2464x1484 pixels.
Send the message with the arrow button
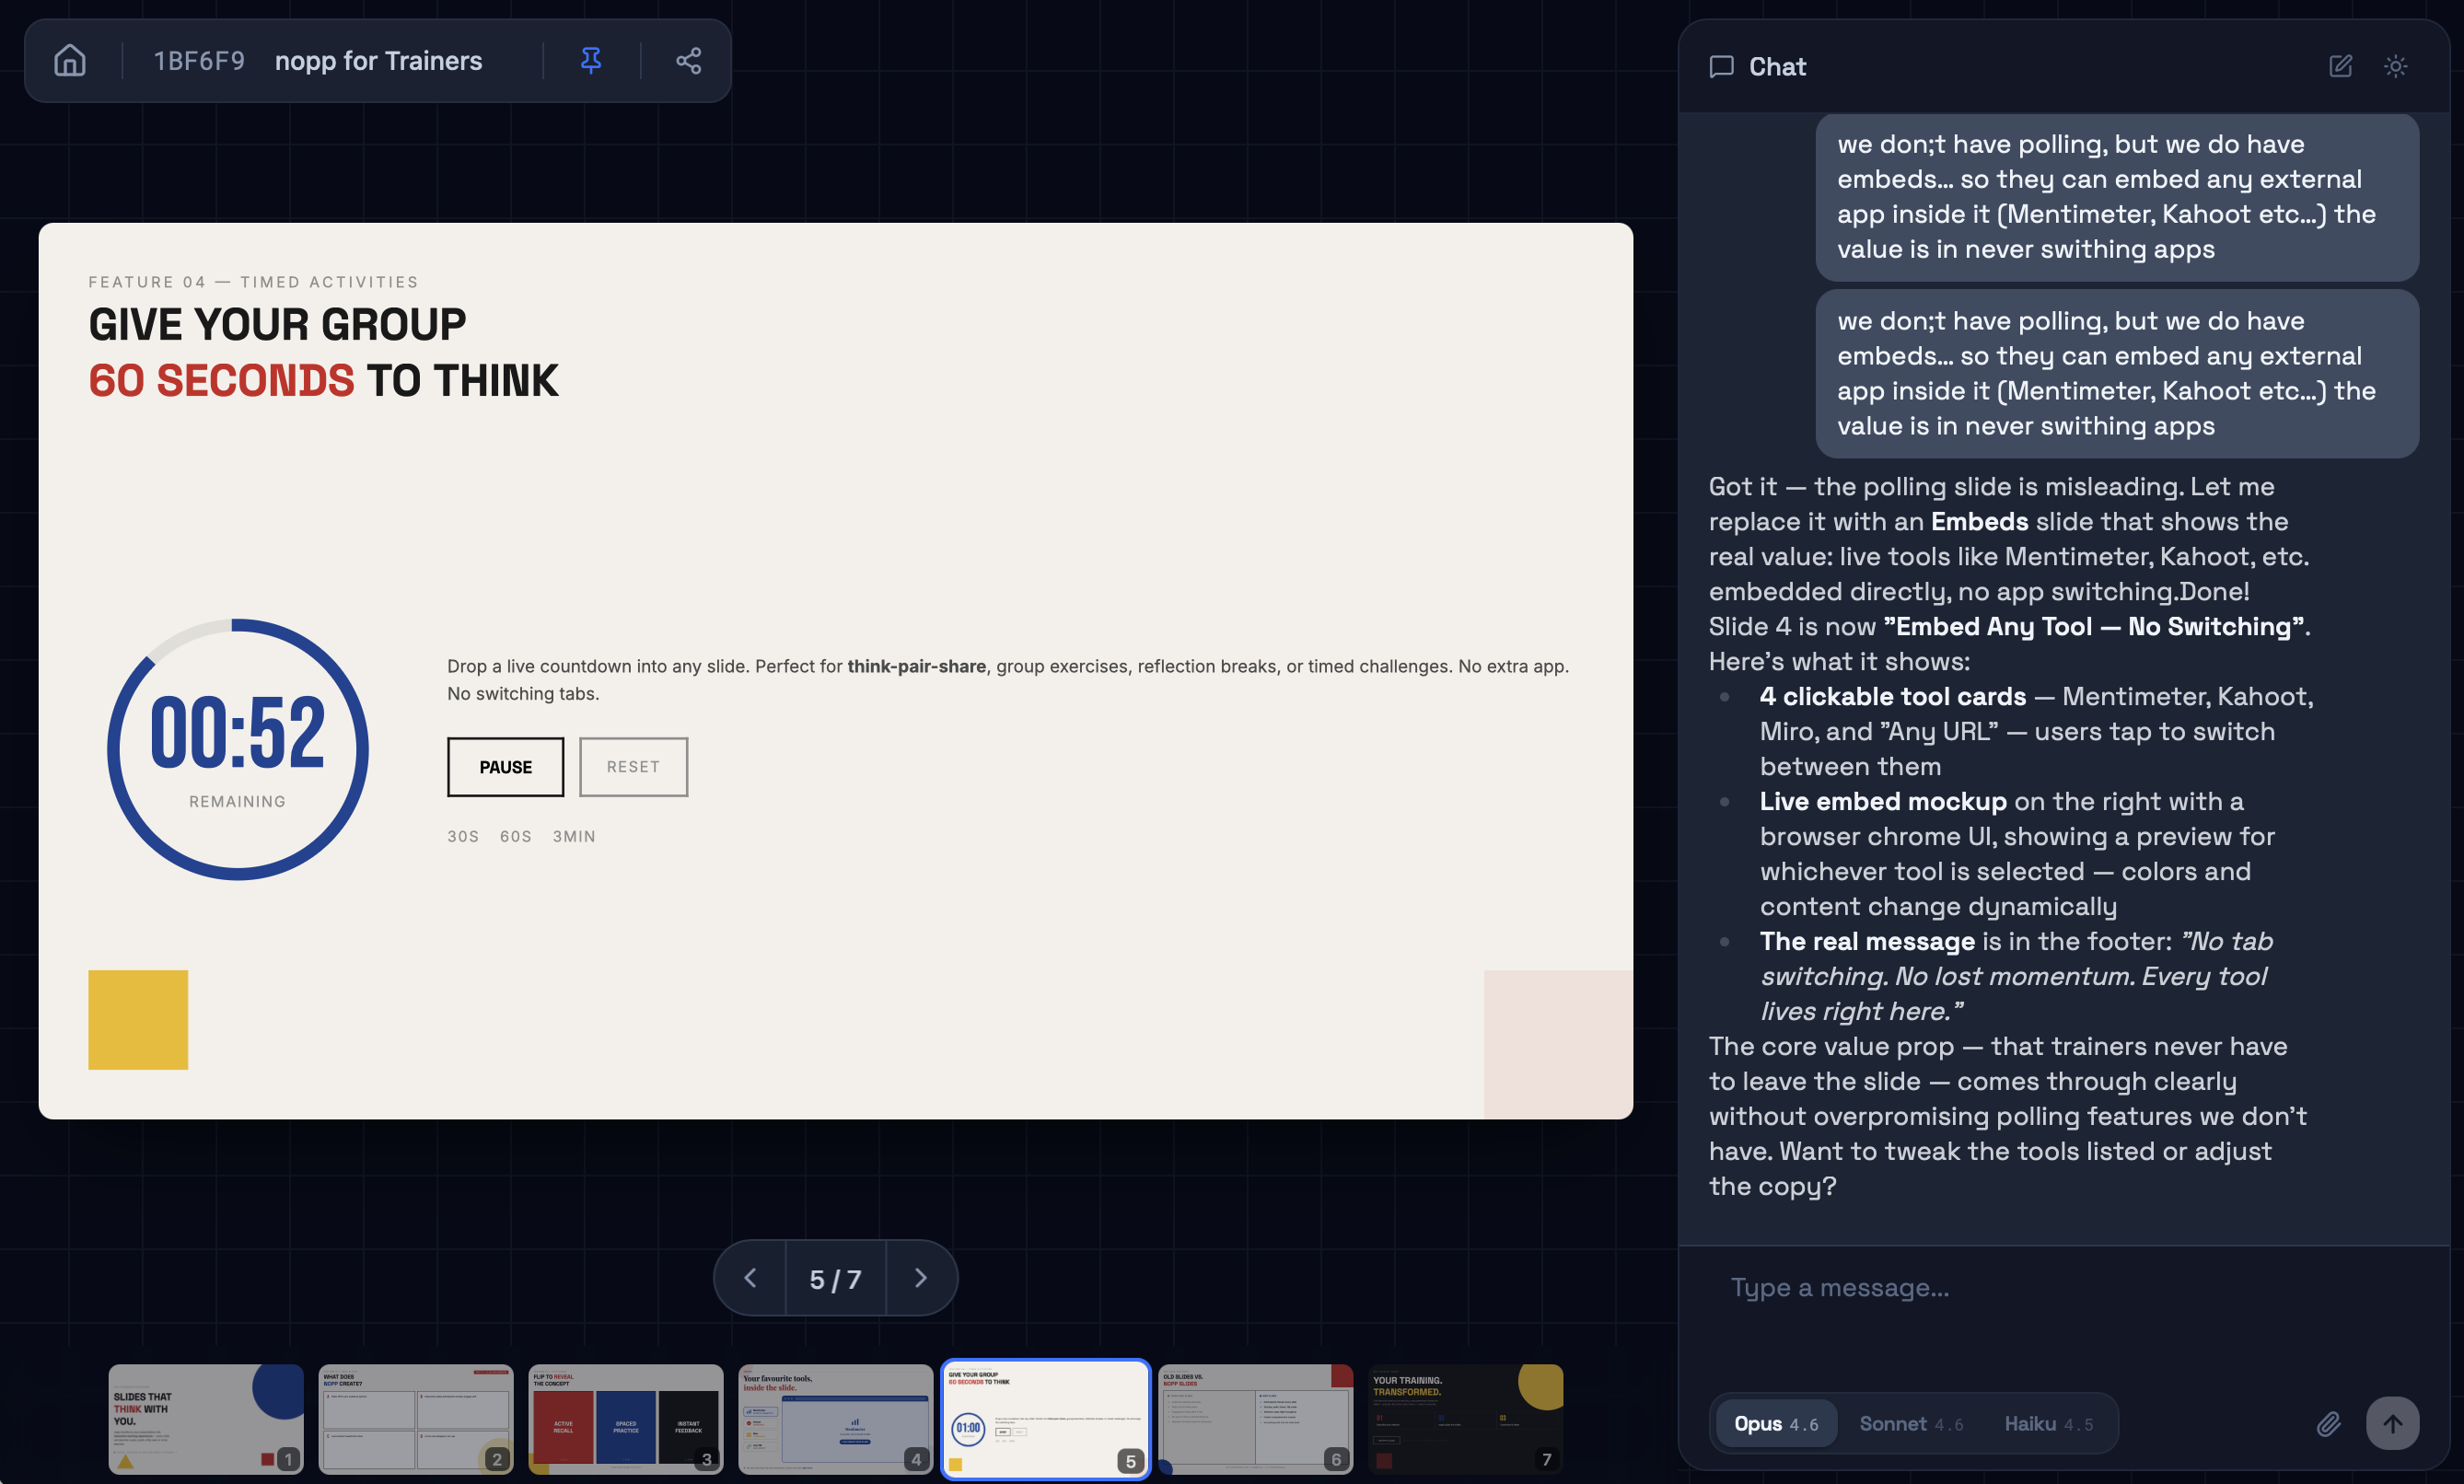pyautogui.click(x=2393, y=1423)
